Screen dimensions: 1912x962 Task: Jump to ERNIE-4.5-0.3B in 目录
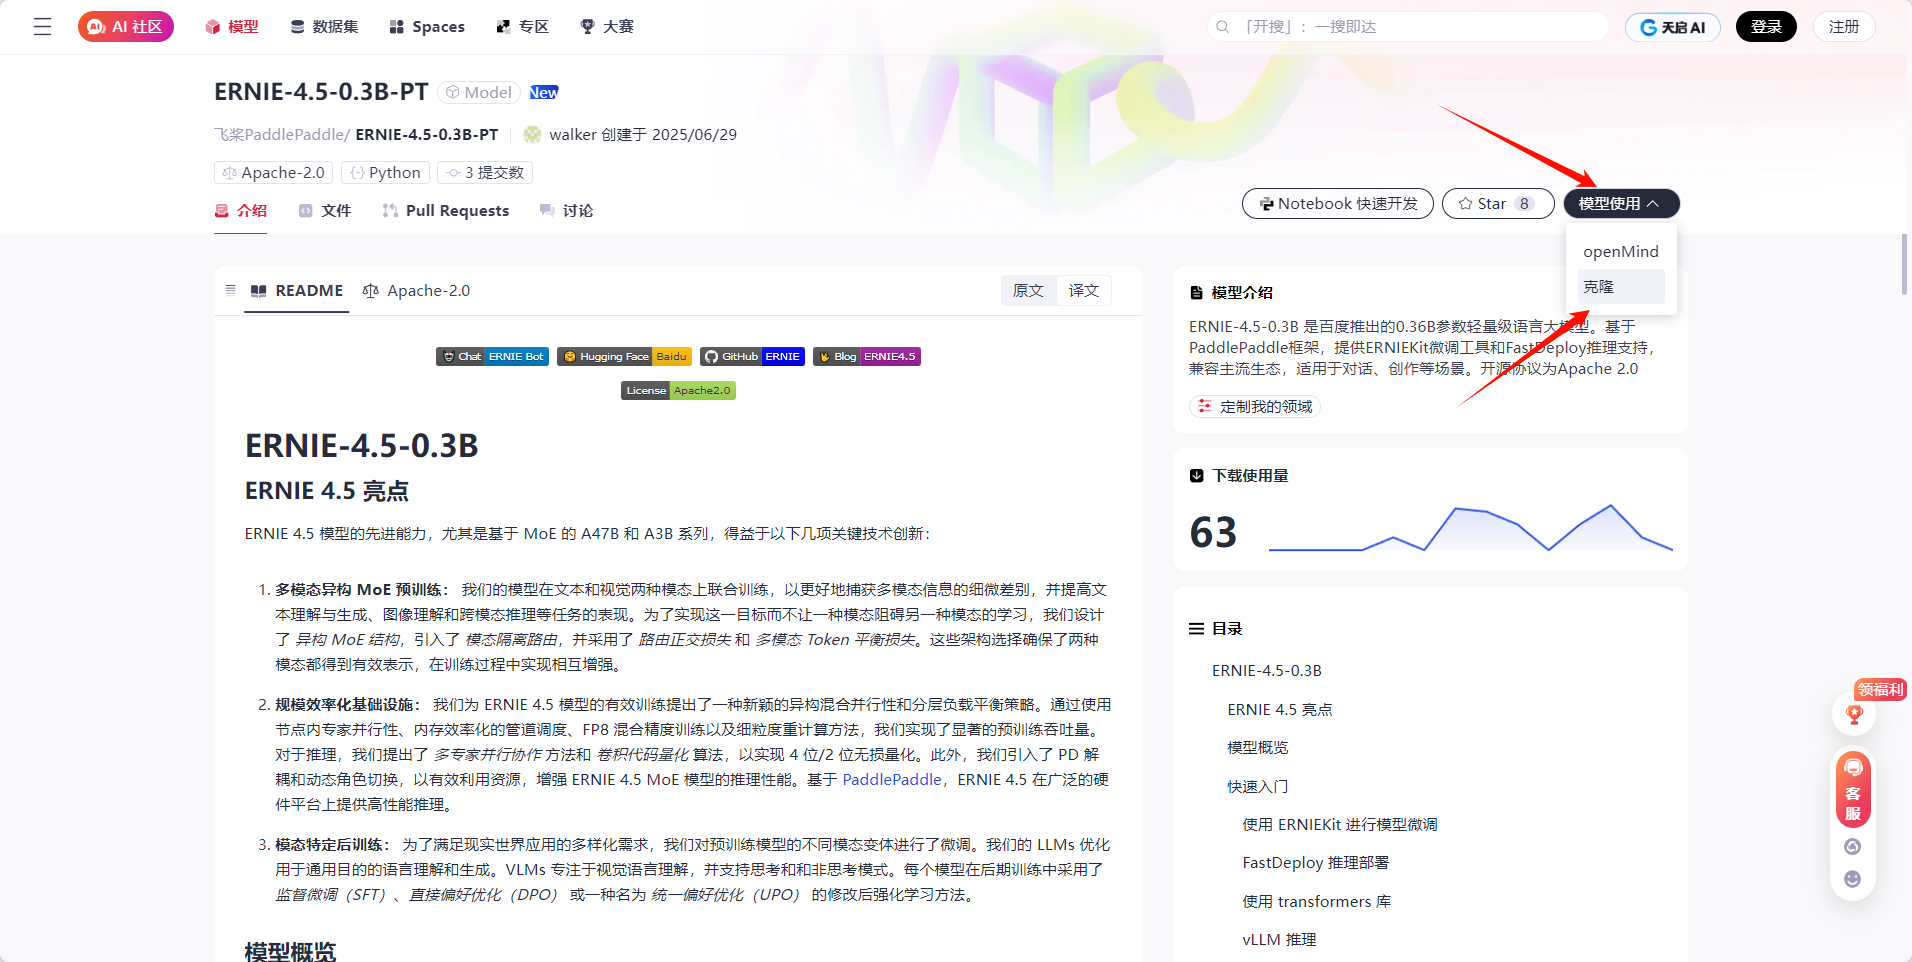pos(1267,670)
